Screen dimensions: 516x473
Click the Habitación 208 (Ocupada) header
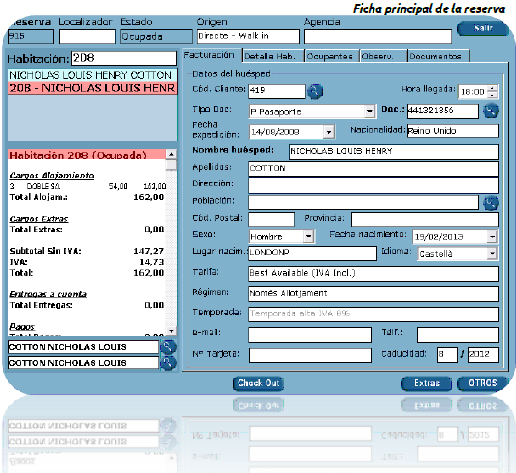87,155
